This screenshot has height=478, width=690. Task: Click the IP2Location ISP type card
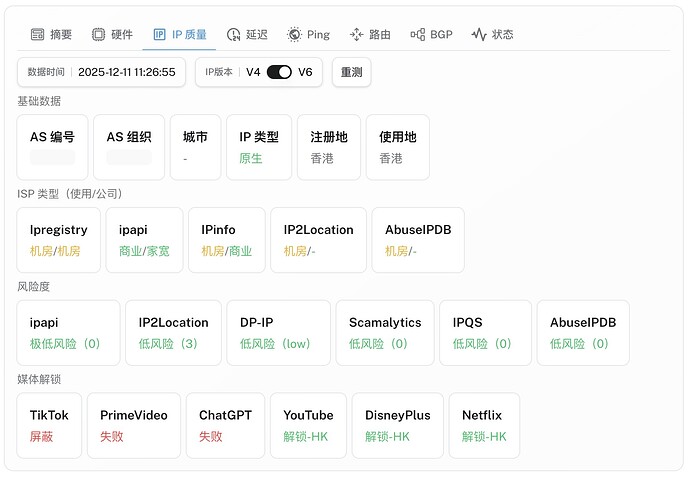tap(319, 240)
